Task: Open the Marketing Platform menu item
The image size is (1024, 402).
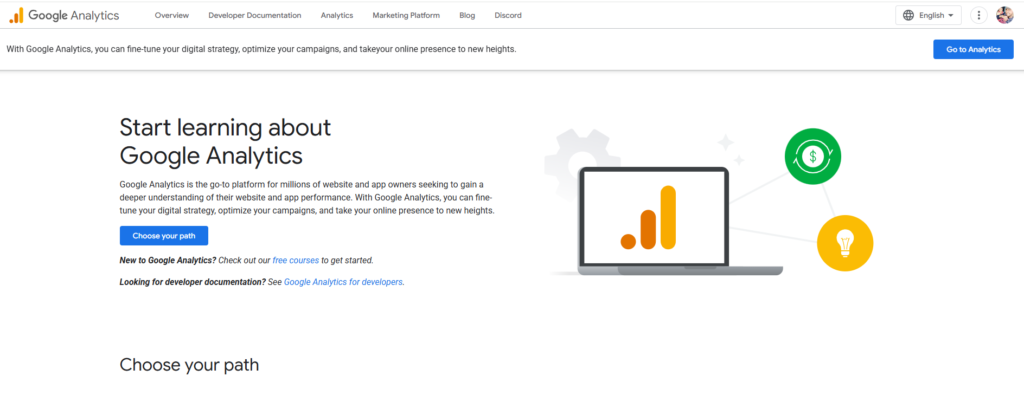Action: pos(406,16)
